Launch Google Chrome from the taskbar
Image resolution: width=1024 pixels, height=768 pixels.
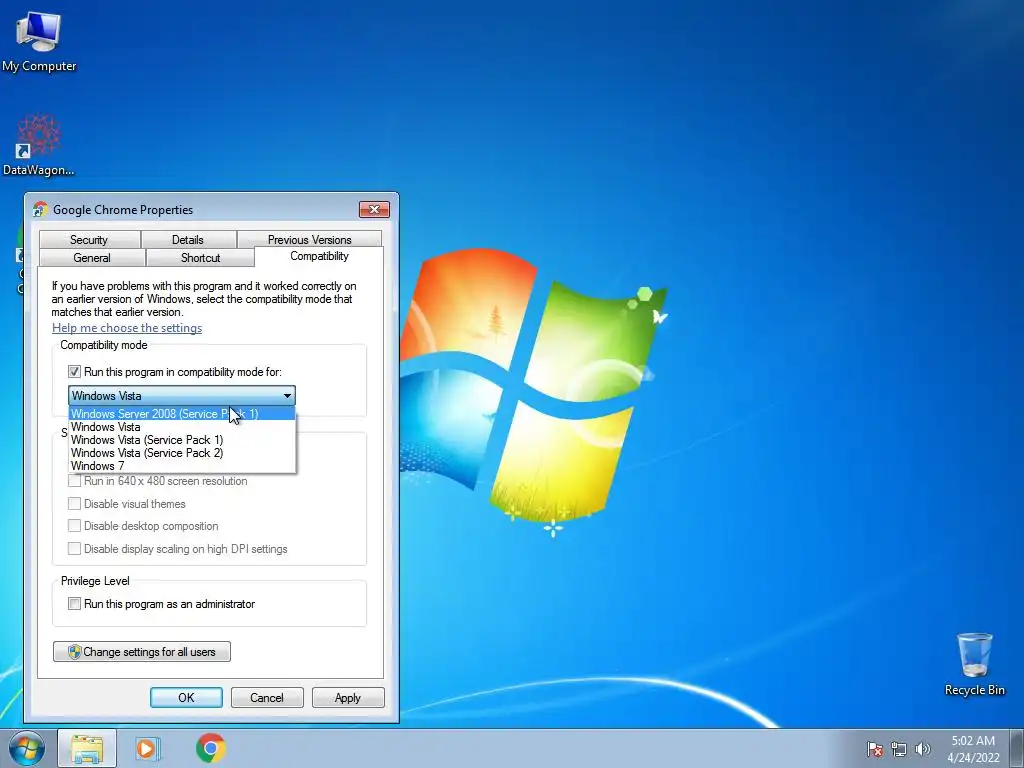tap(210, 748)
